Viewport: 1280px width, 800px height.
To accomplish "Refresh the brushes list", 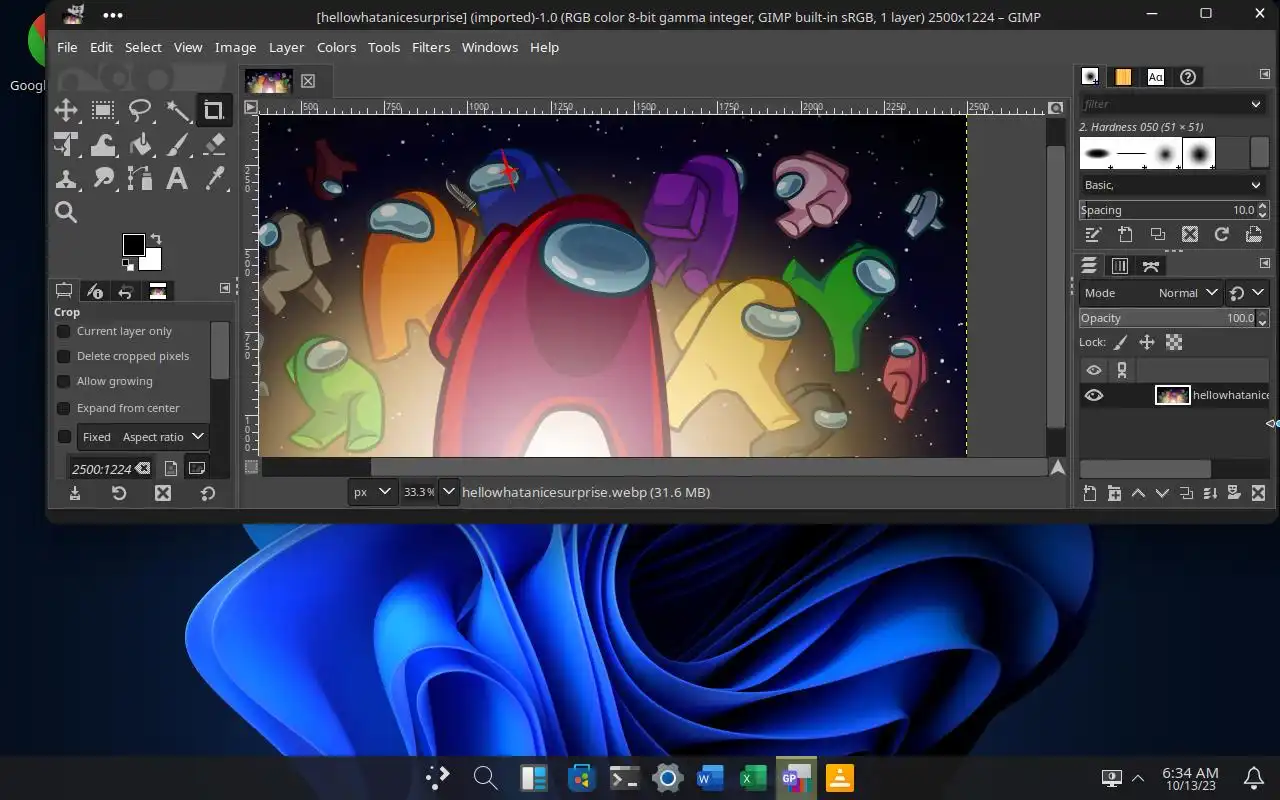I will pyautogui.click(x=1221, y=234).
